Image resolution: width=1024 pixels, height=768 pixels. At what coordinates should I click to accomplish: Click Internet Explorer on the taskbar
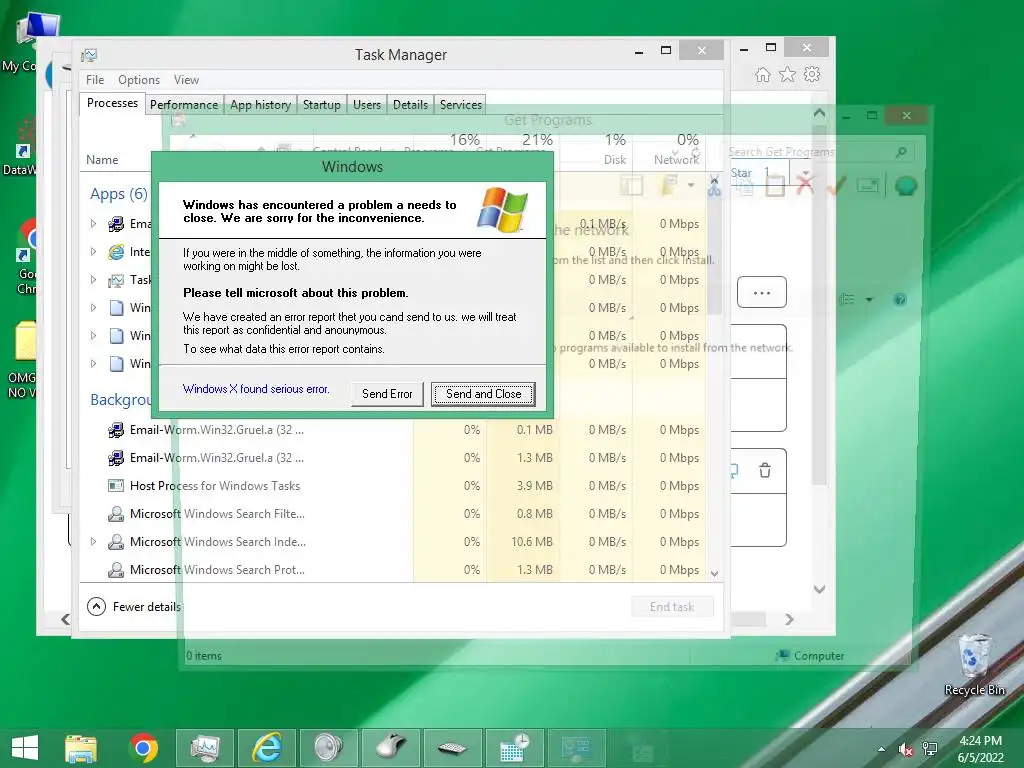(267, 748)
